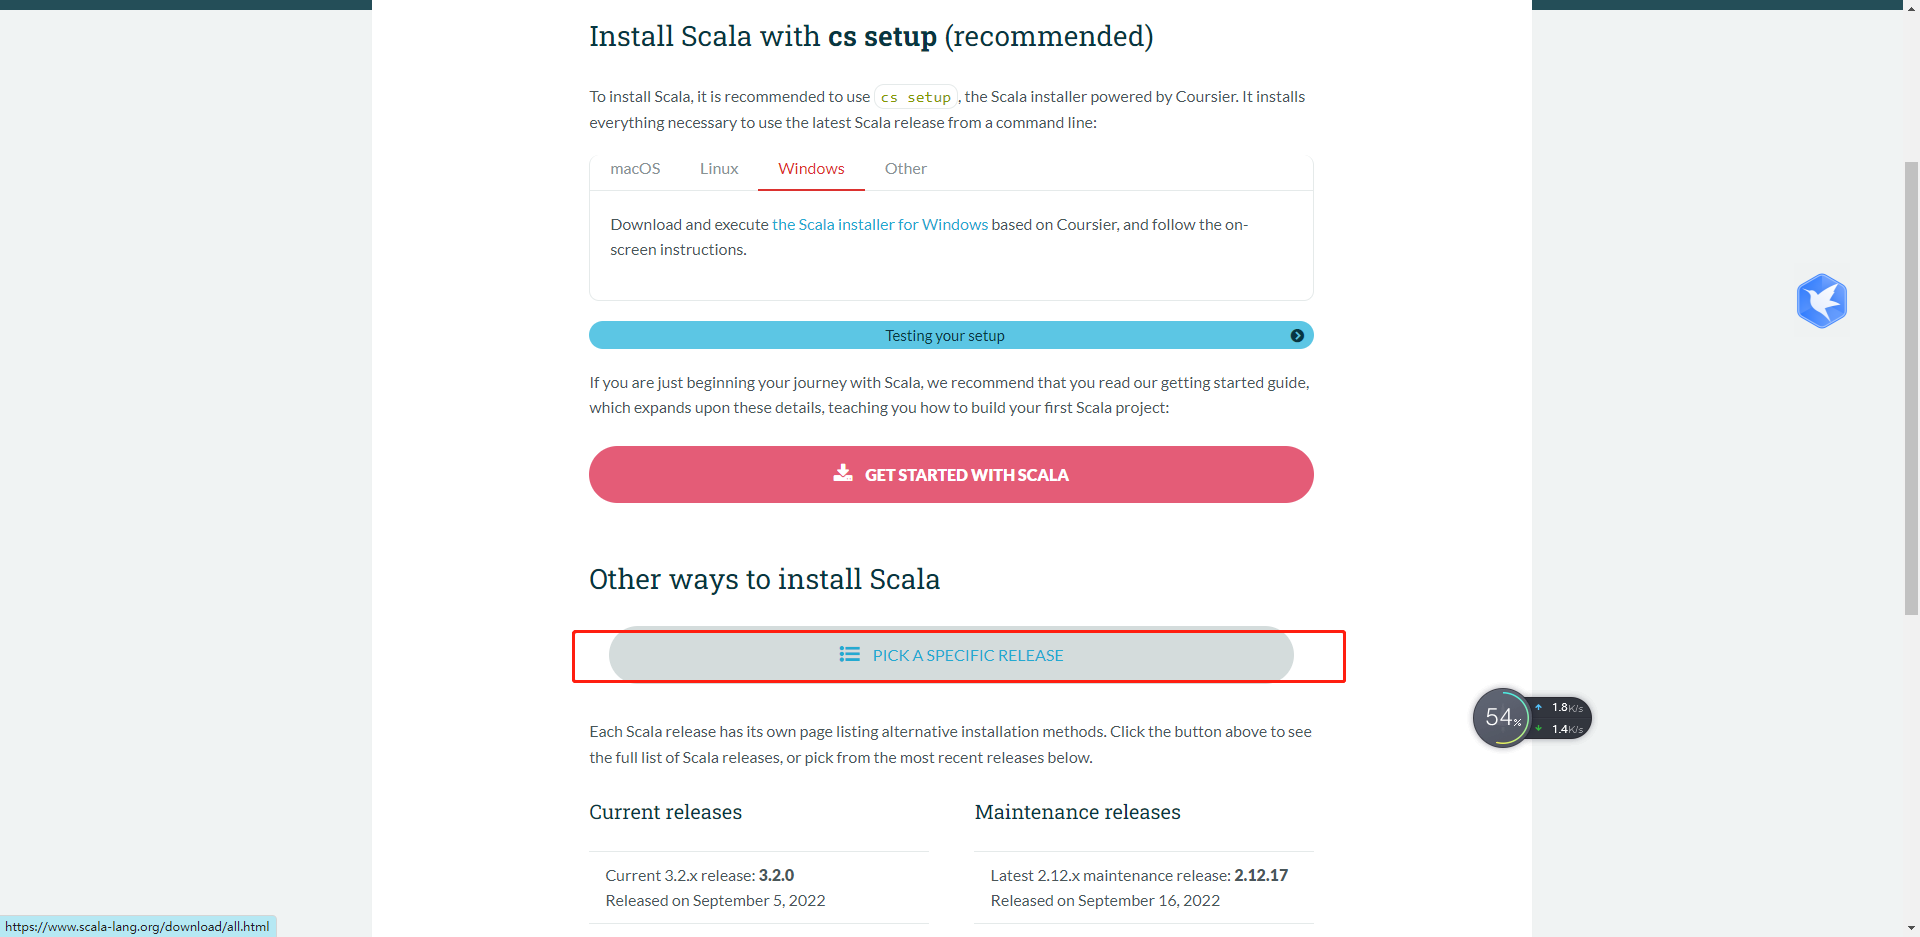Screen dimensions: 1920x937
Task: Click the download icon on Get Started button
Action: coord(843,473)
